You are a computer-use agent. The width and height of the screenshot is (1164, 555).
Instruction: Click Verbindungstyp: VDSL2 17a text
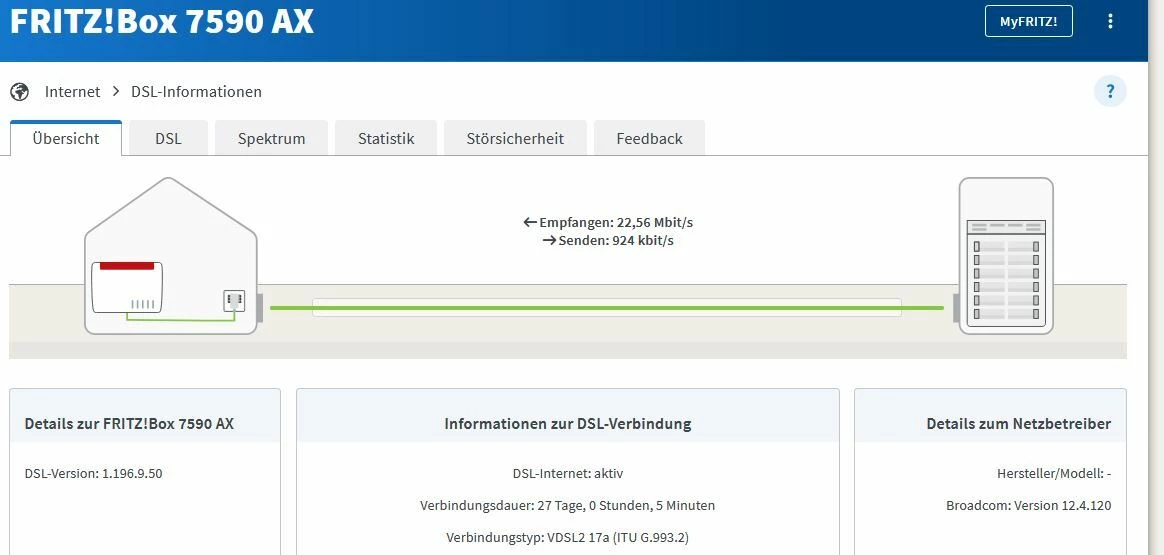(568, 537)
